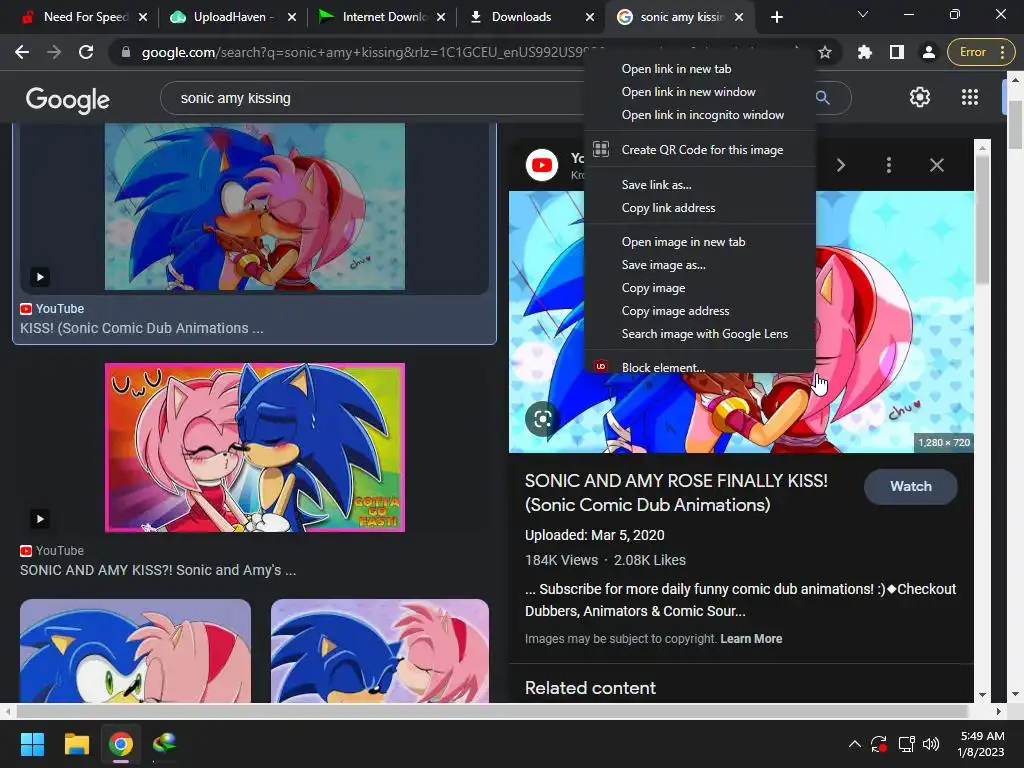Viewport: 1024px width, 768px height.
Task: Show hidden system tray icons
Action: coord(854,744)
